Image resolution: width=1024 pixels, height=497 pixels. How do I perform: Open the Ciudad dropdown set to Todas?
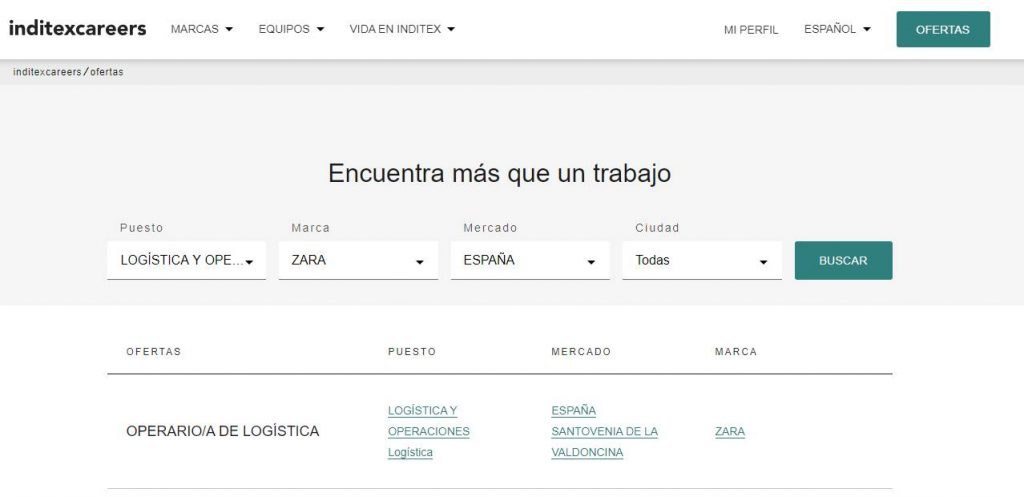702,260
